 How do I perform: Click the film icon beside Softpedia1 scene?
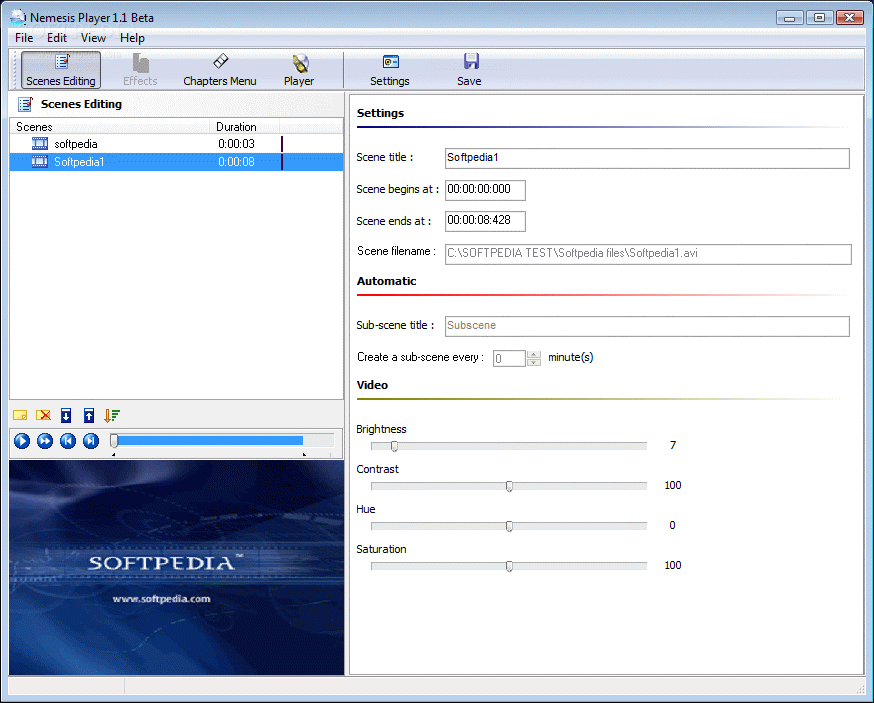[40, 162]
